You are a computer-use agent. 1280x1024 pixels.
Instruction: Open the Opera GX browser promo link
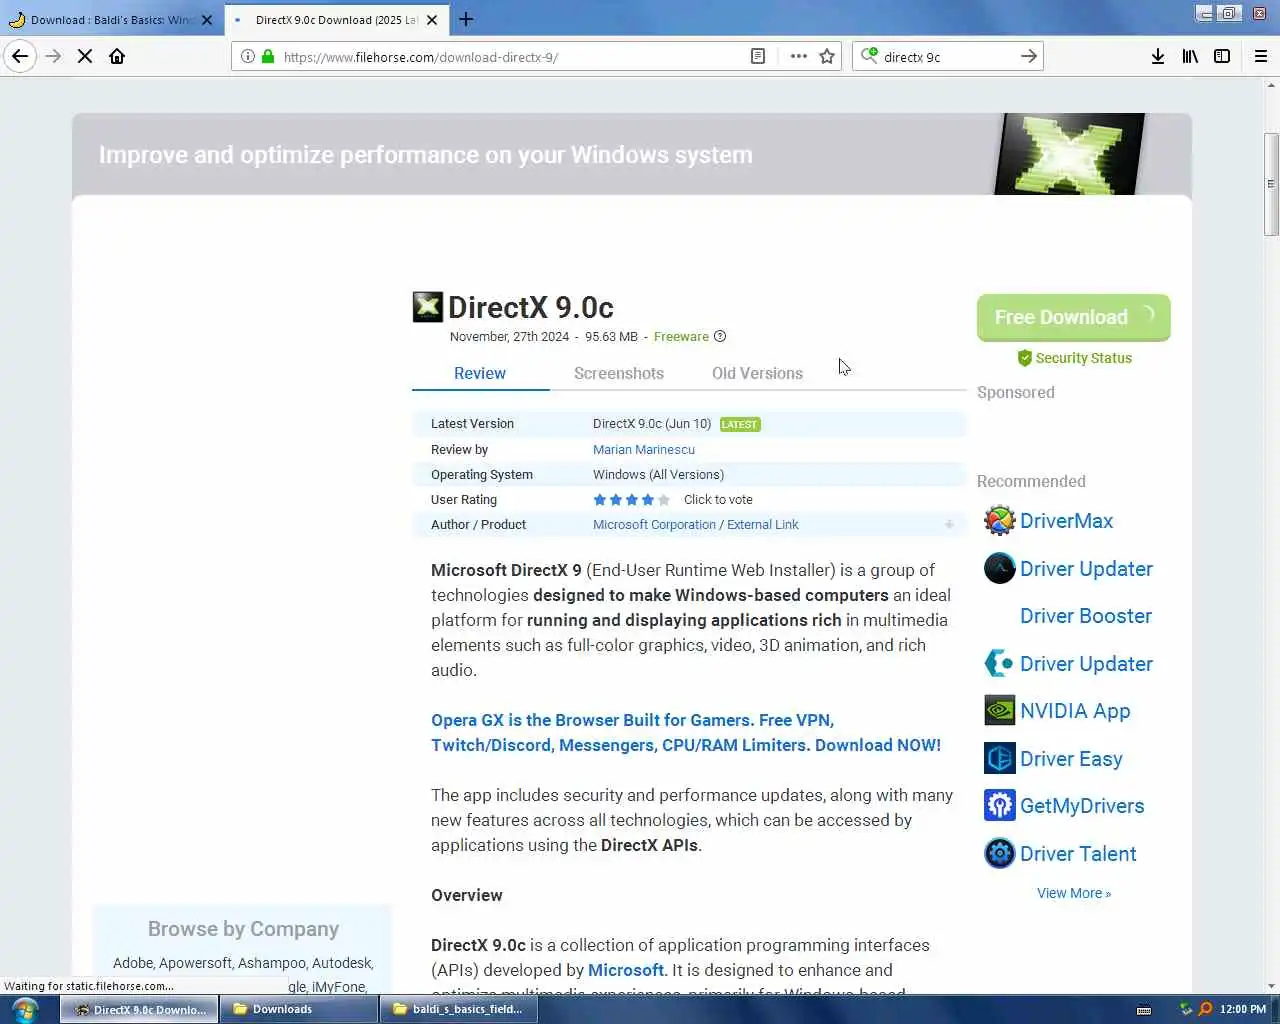tap(686, 732)
